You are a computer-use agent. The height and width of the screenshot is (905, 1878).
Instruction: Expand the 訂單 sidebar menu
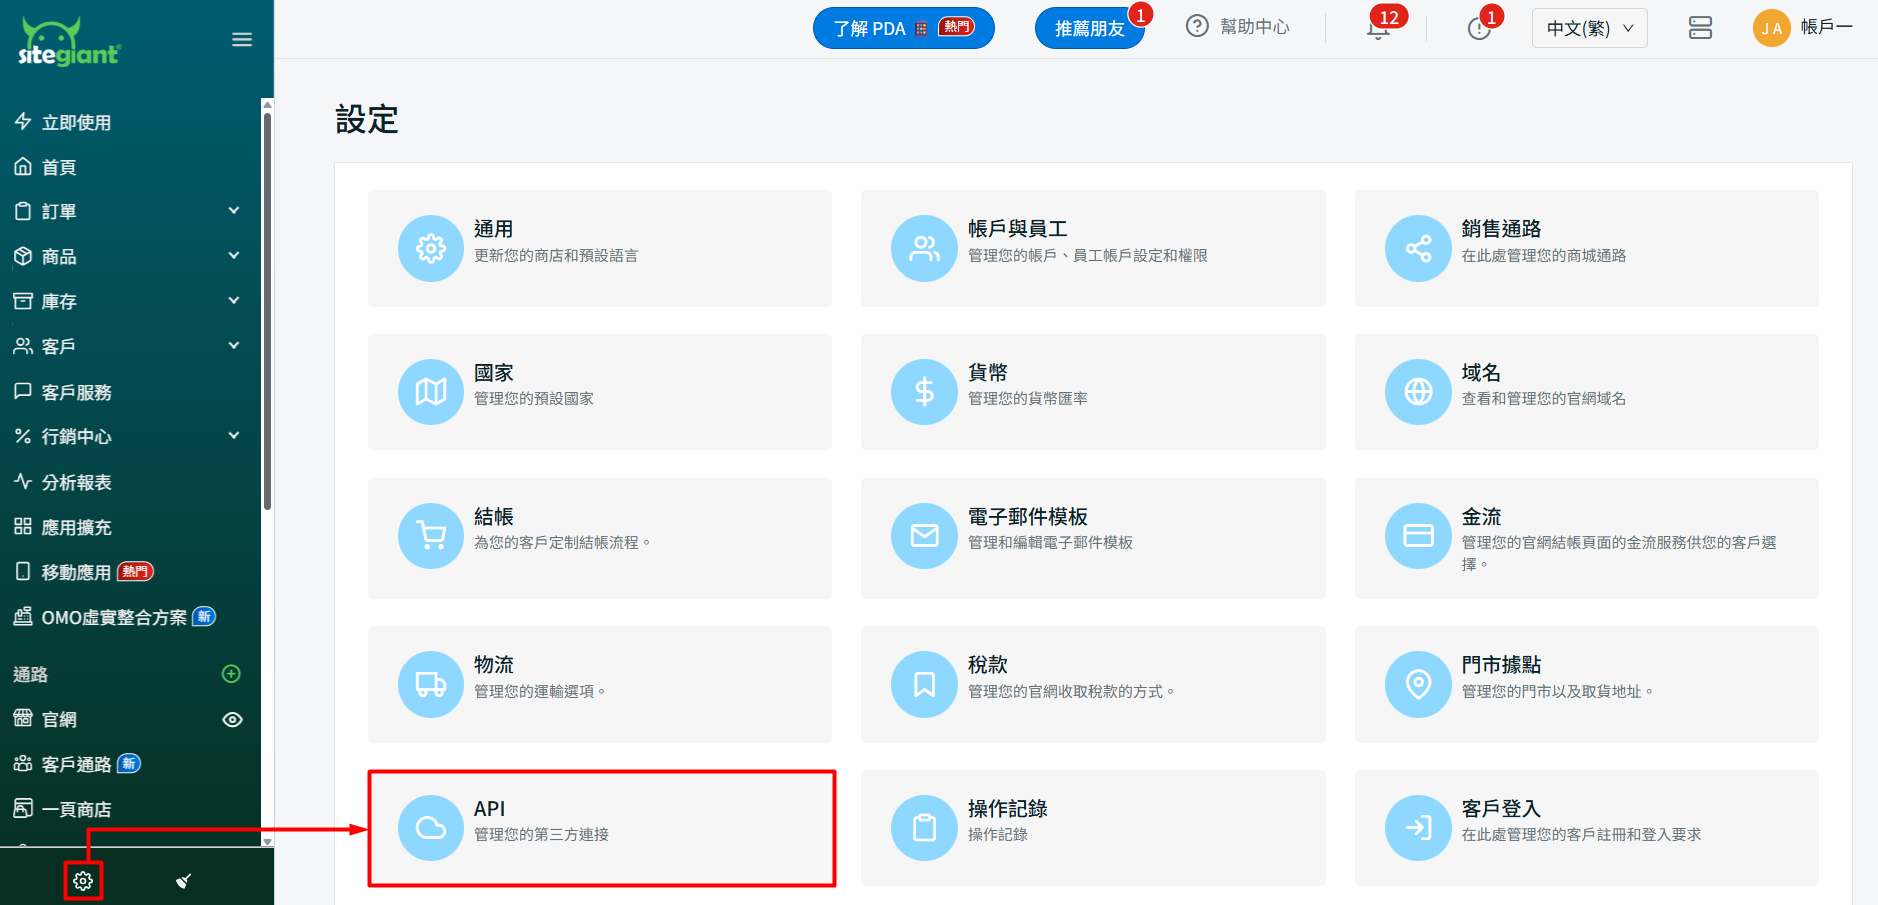point(233,211)
